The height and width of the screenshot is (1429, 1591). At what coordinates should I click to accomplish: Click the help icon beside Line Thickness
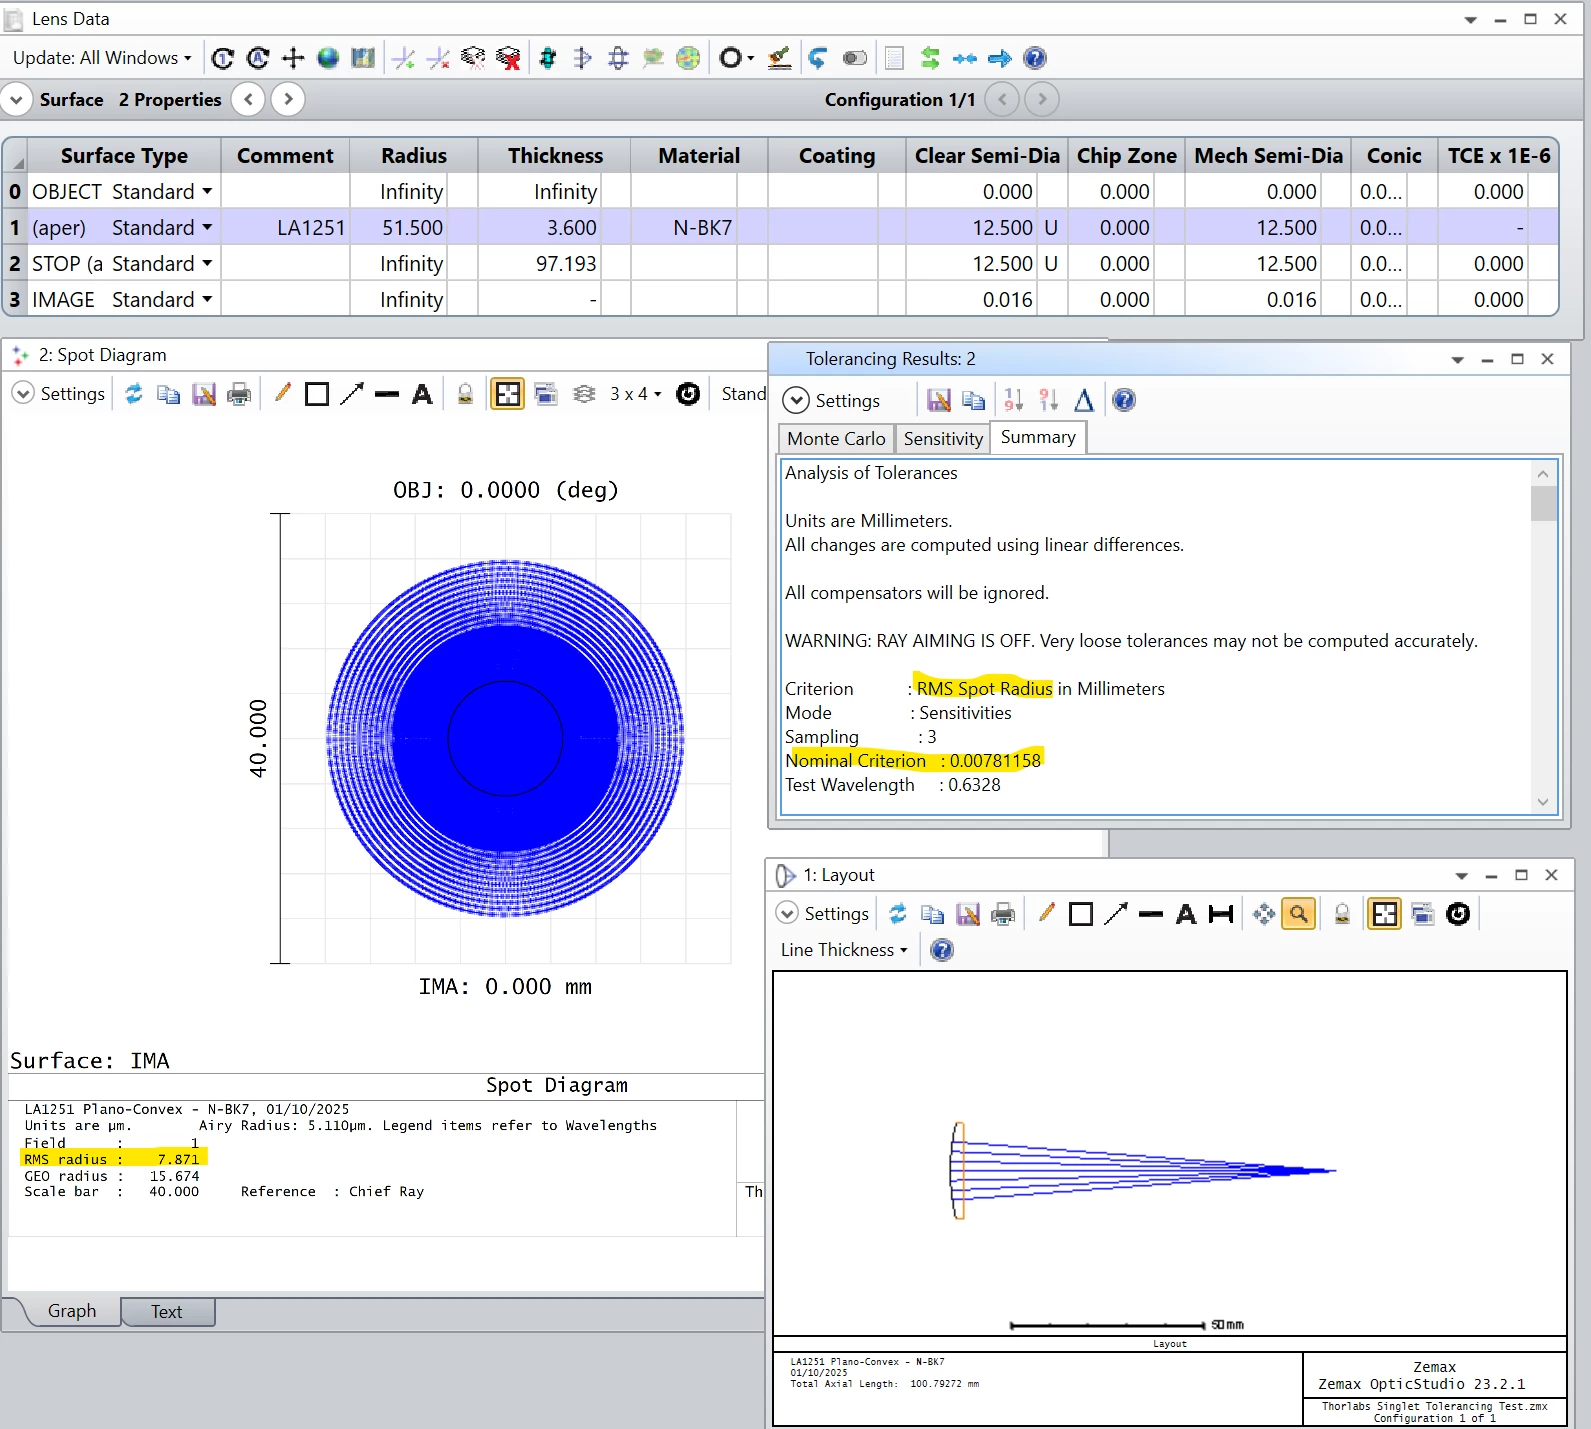coord(942,950)
